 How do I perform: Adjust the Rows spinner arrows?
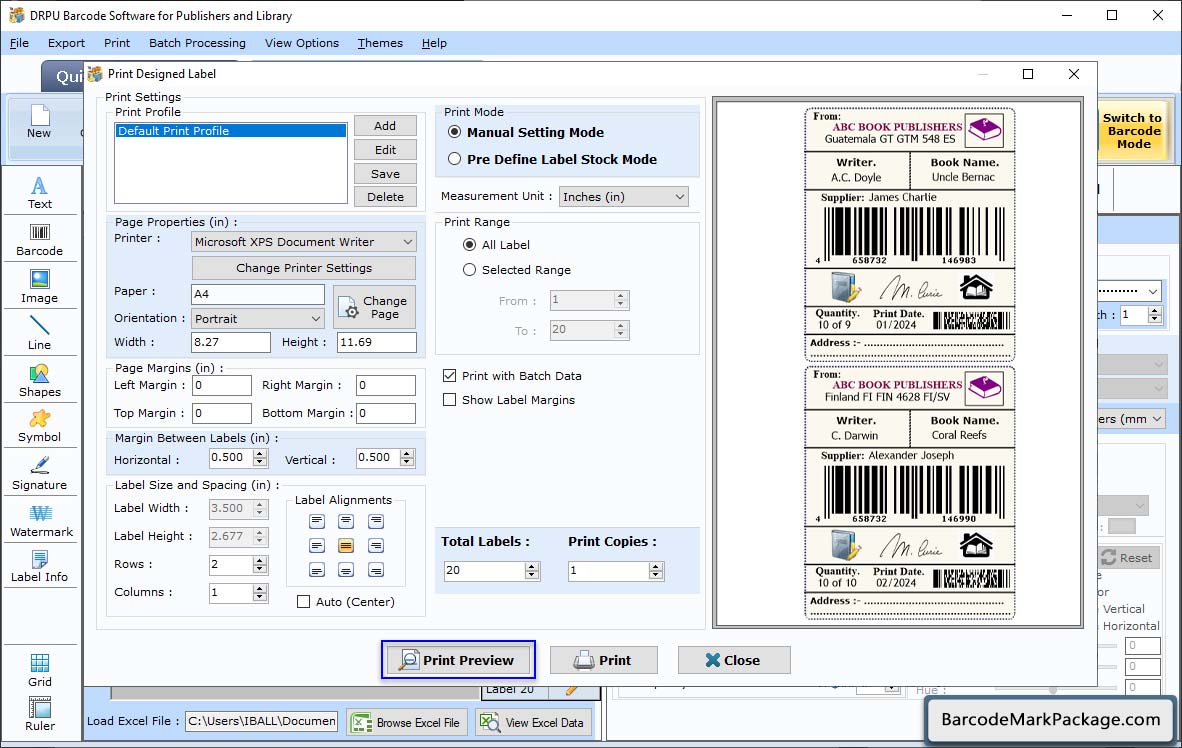(260, 565)
